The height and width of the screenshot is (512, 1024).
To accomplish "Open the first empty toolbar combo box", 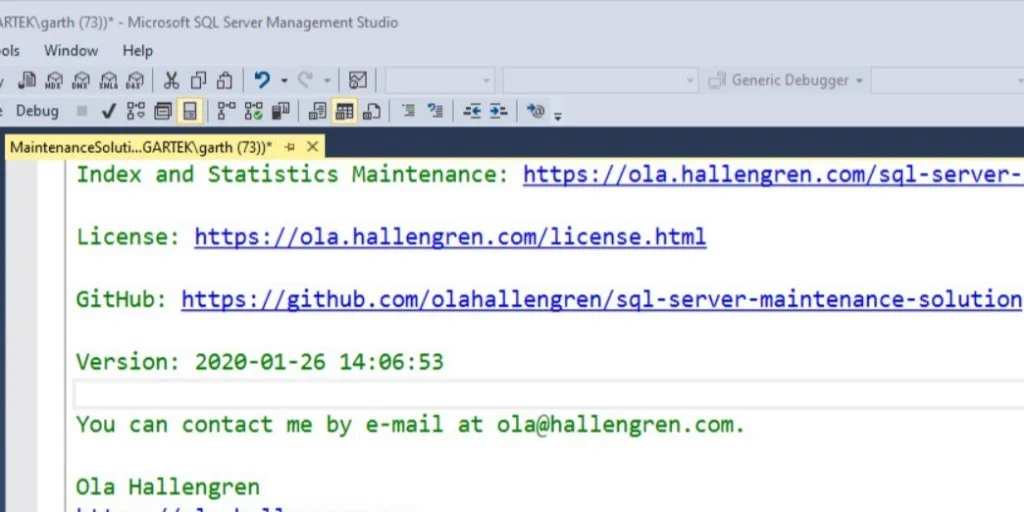I will (439, 80).
